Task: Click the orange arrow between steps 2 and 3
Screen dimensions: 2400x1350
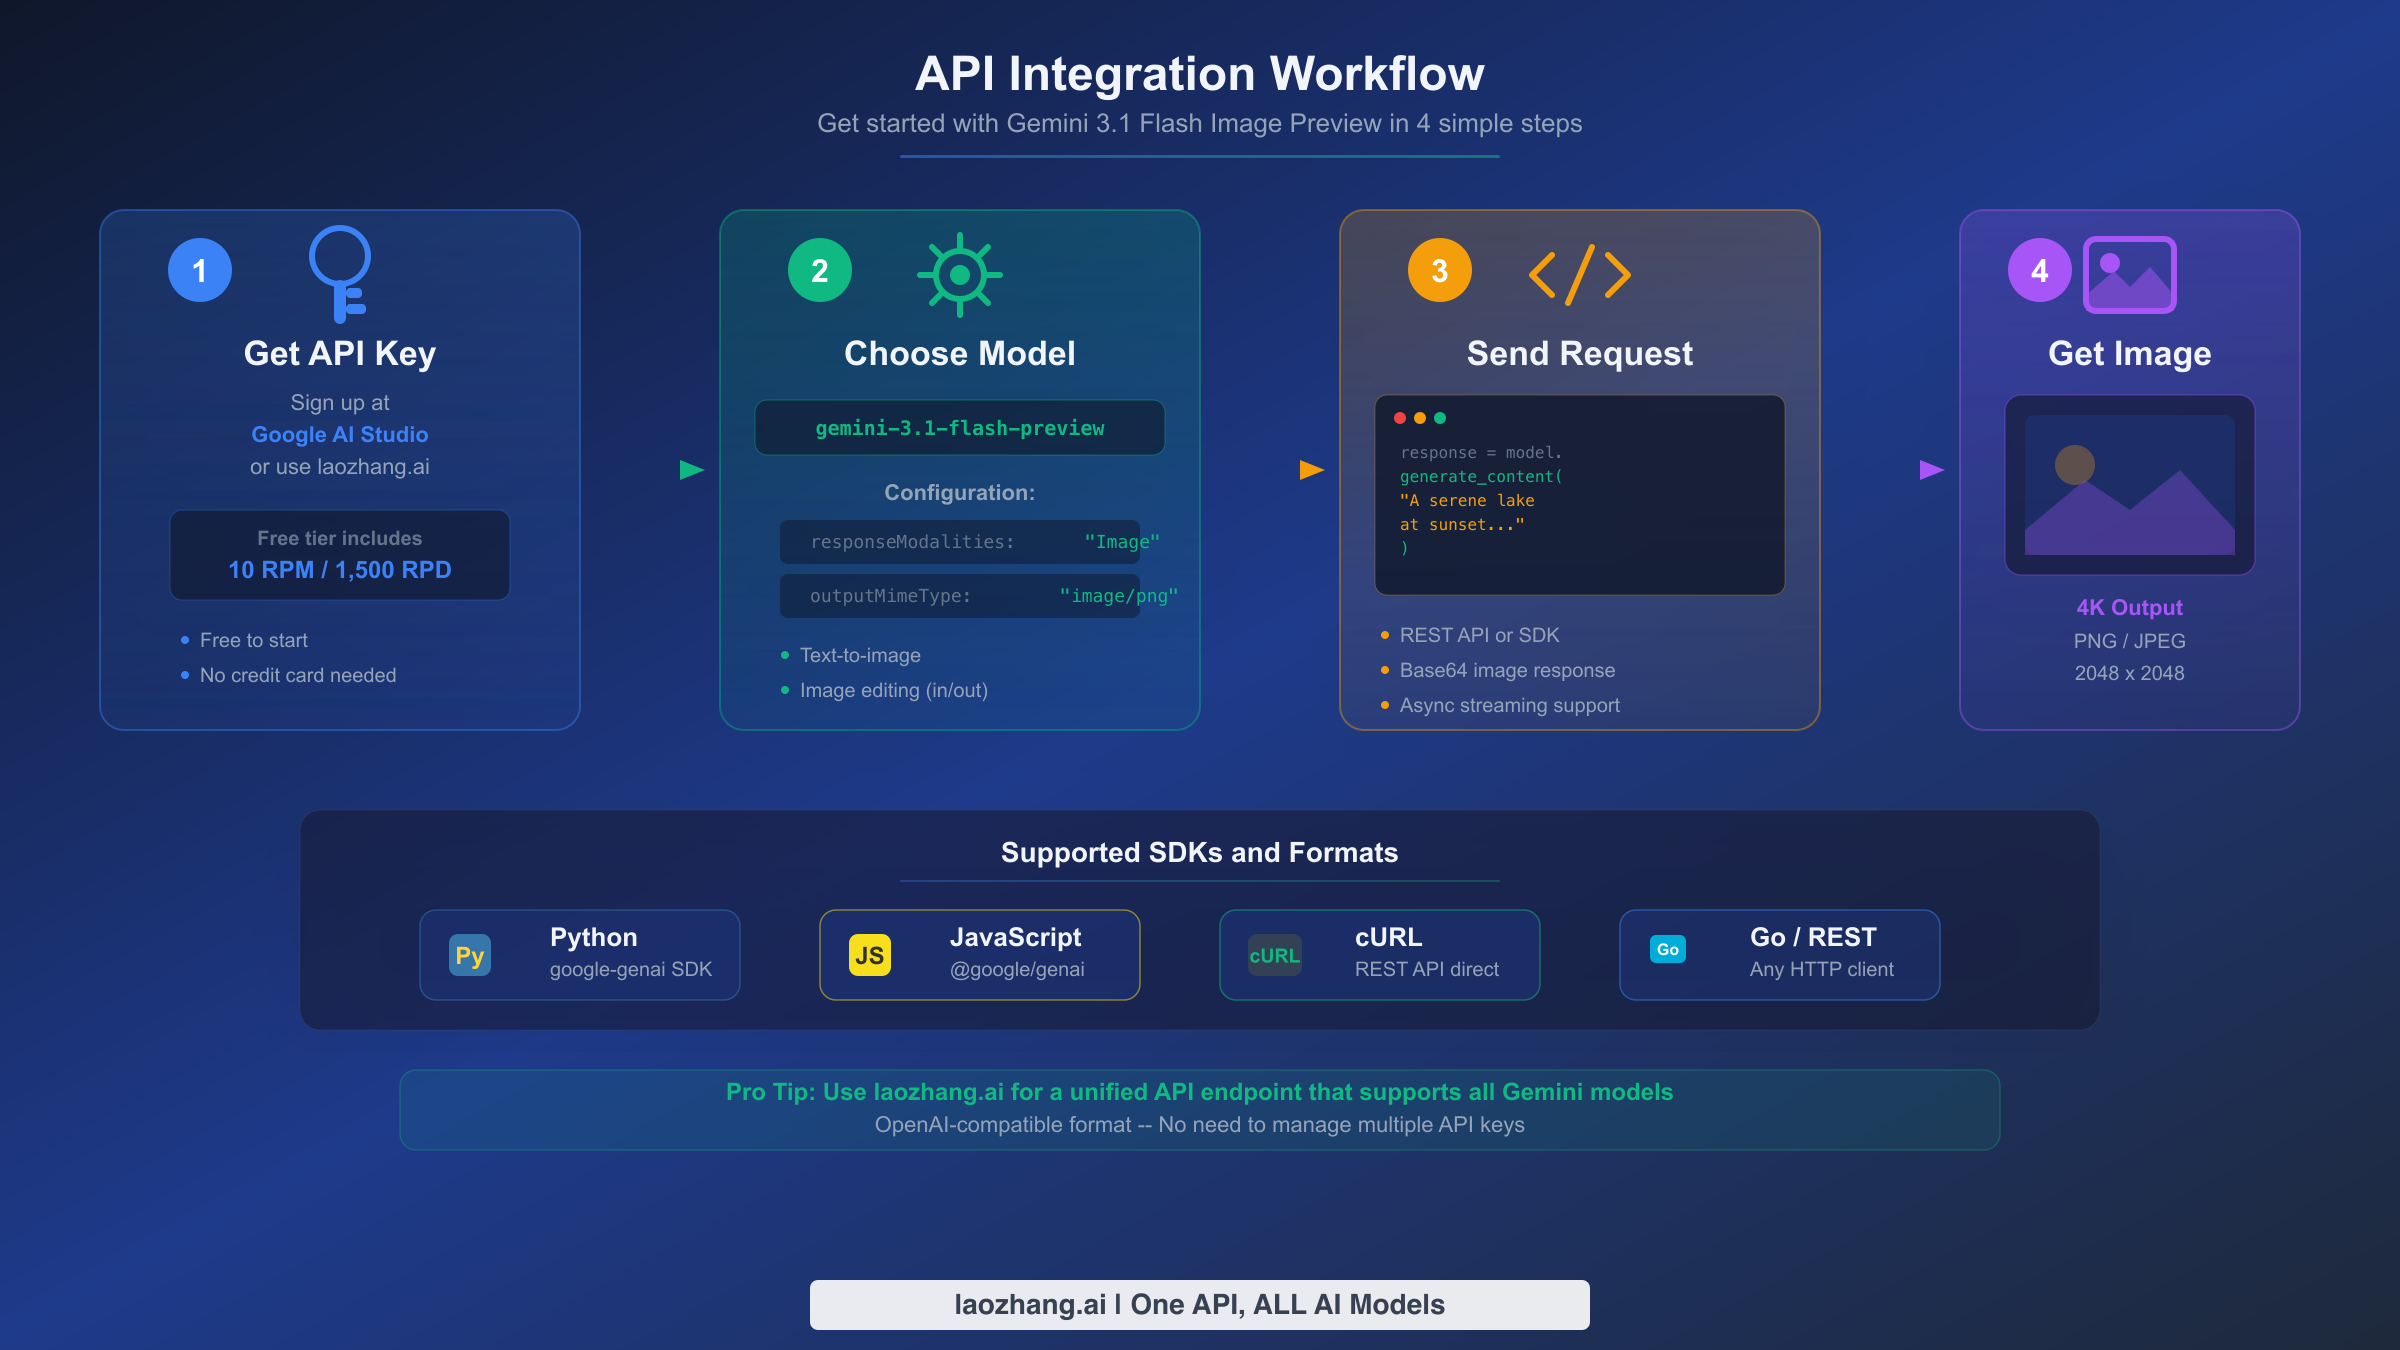Action: coord(1310,468)
